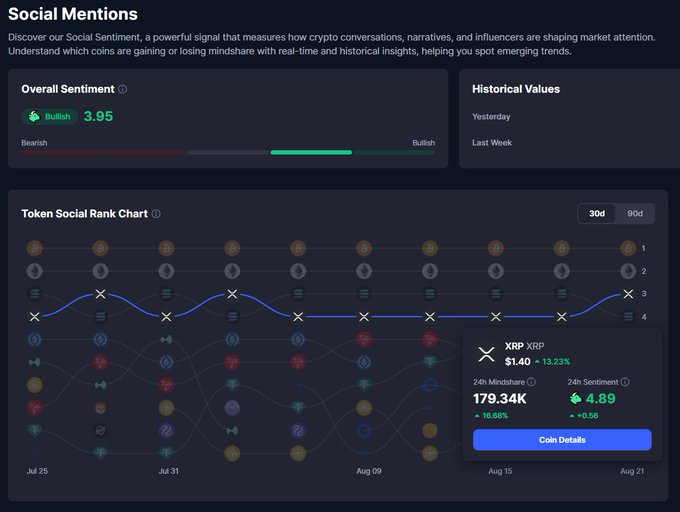The image size is (680, 512).
Task: Select purple wave icon in Jul 31 column
Action: pyautogui.click(x=167, y=430)
